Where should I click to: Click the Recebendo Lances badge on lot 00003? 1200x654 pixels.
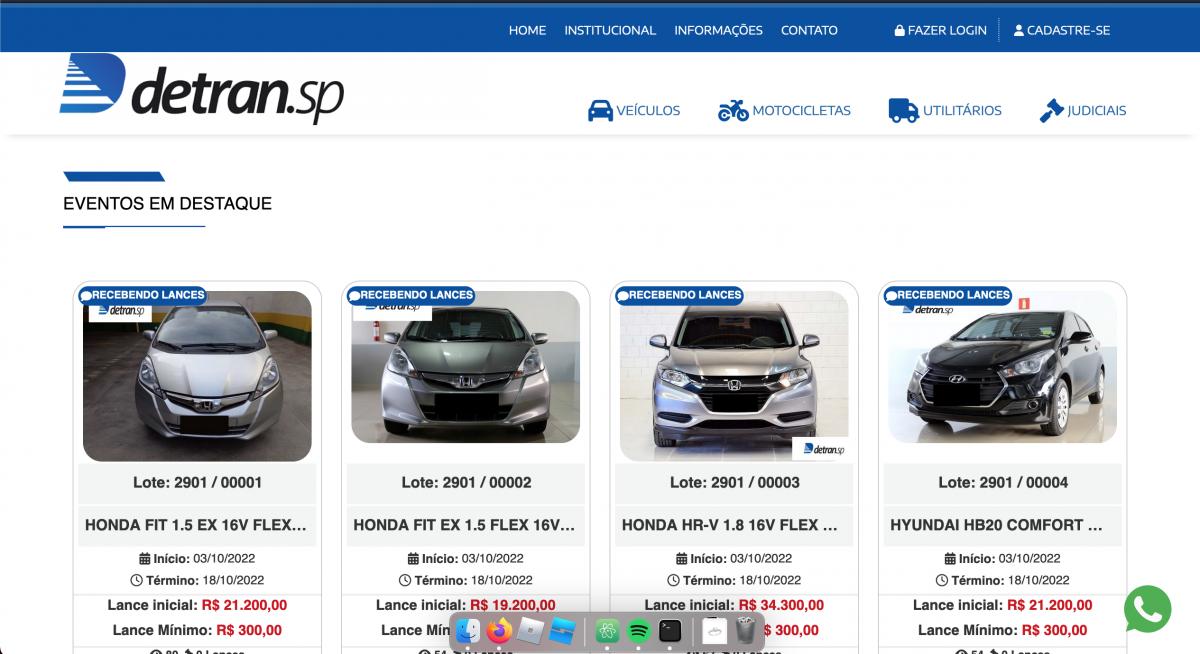679,295
